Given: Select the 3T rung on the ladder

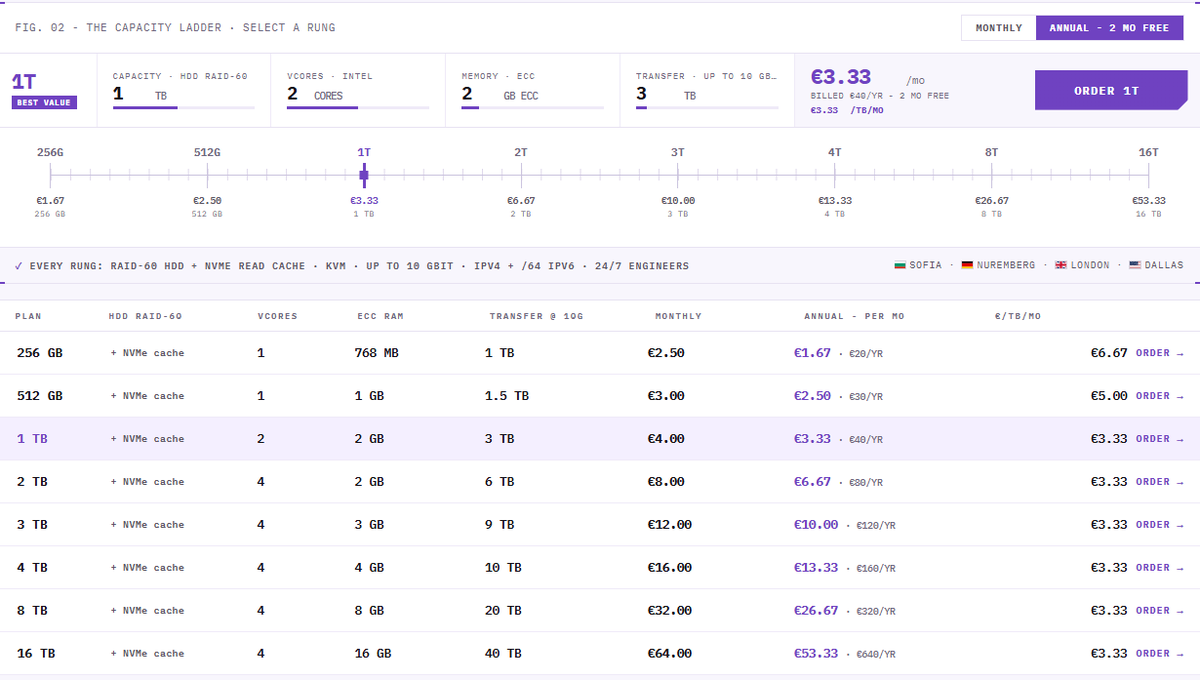Looking at the screenshot, I should pyautogui.click(x=678, y=152).
